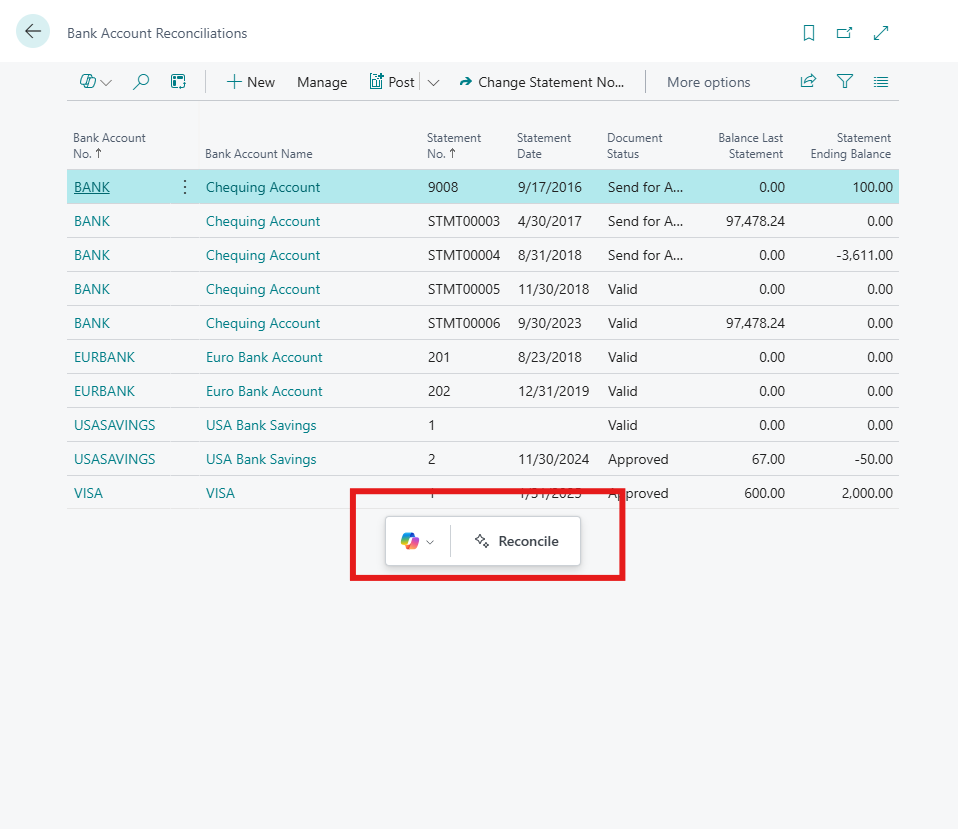This screenshot has height=829, width=958.
Task: Click Balance Last Statement column header
Action: [x=750, y=145]
